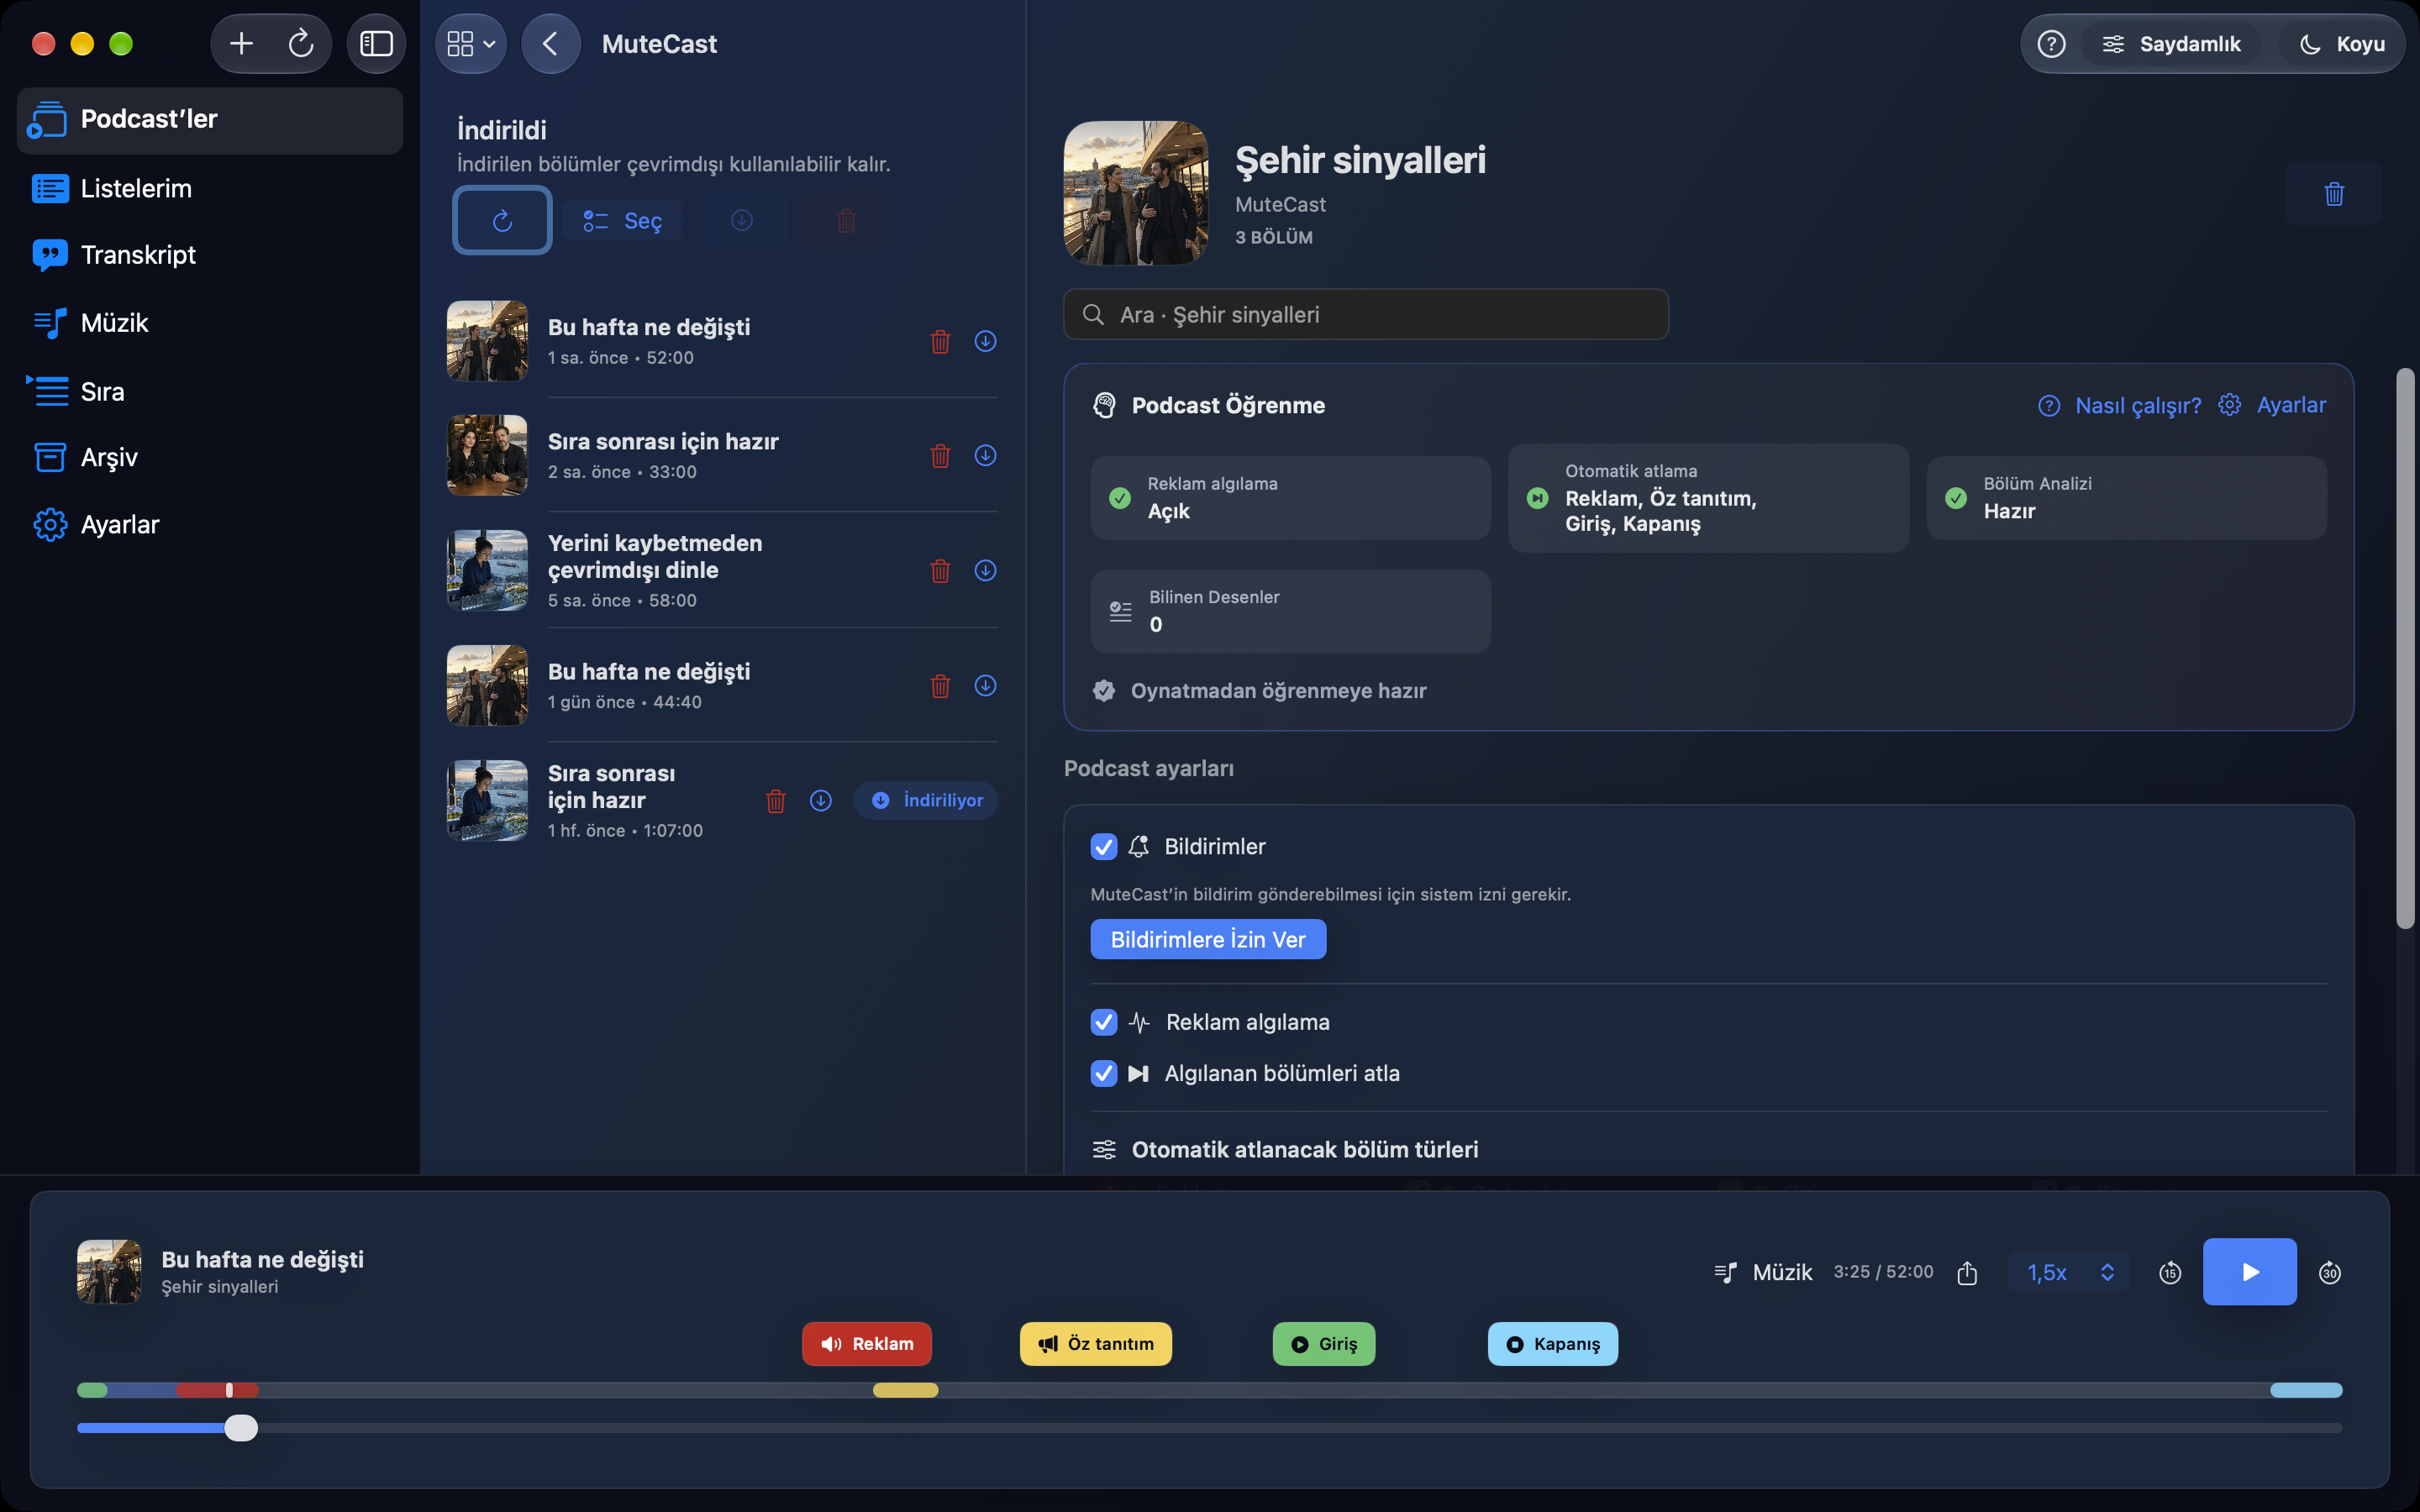Open the Nasıl çalışır? link
The height and width of the screenshot is (1512, 2420).
pyautogui.click(x=2120, y=405)
